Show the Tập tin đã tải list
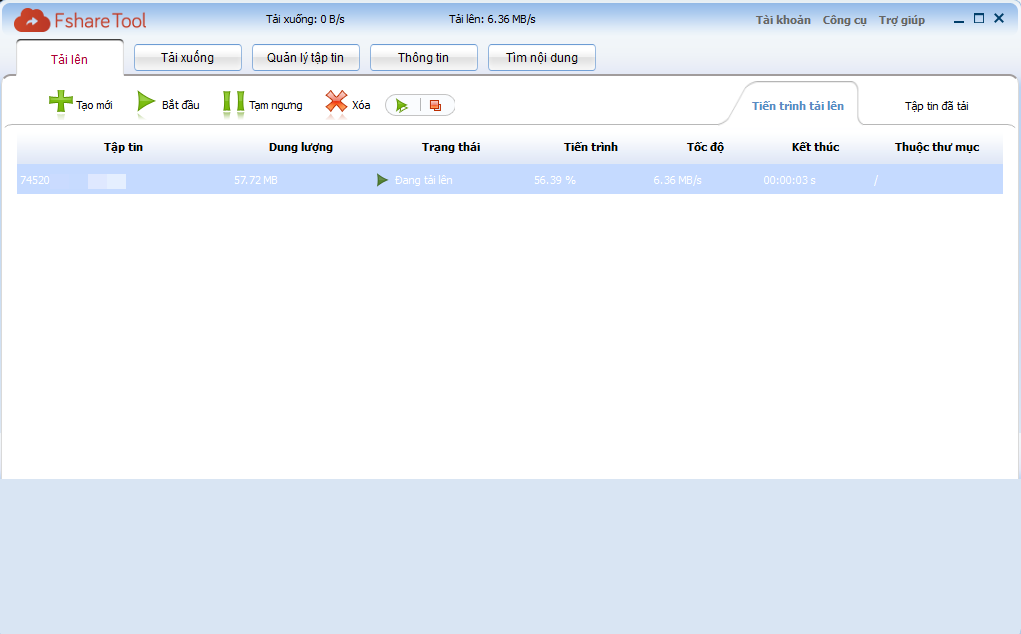The image size is (1021, 634). [x=936, y=106]
